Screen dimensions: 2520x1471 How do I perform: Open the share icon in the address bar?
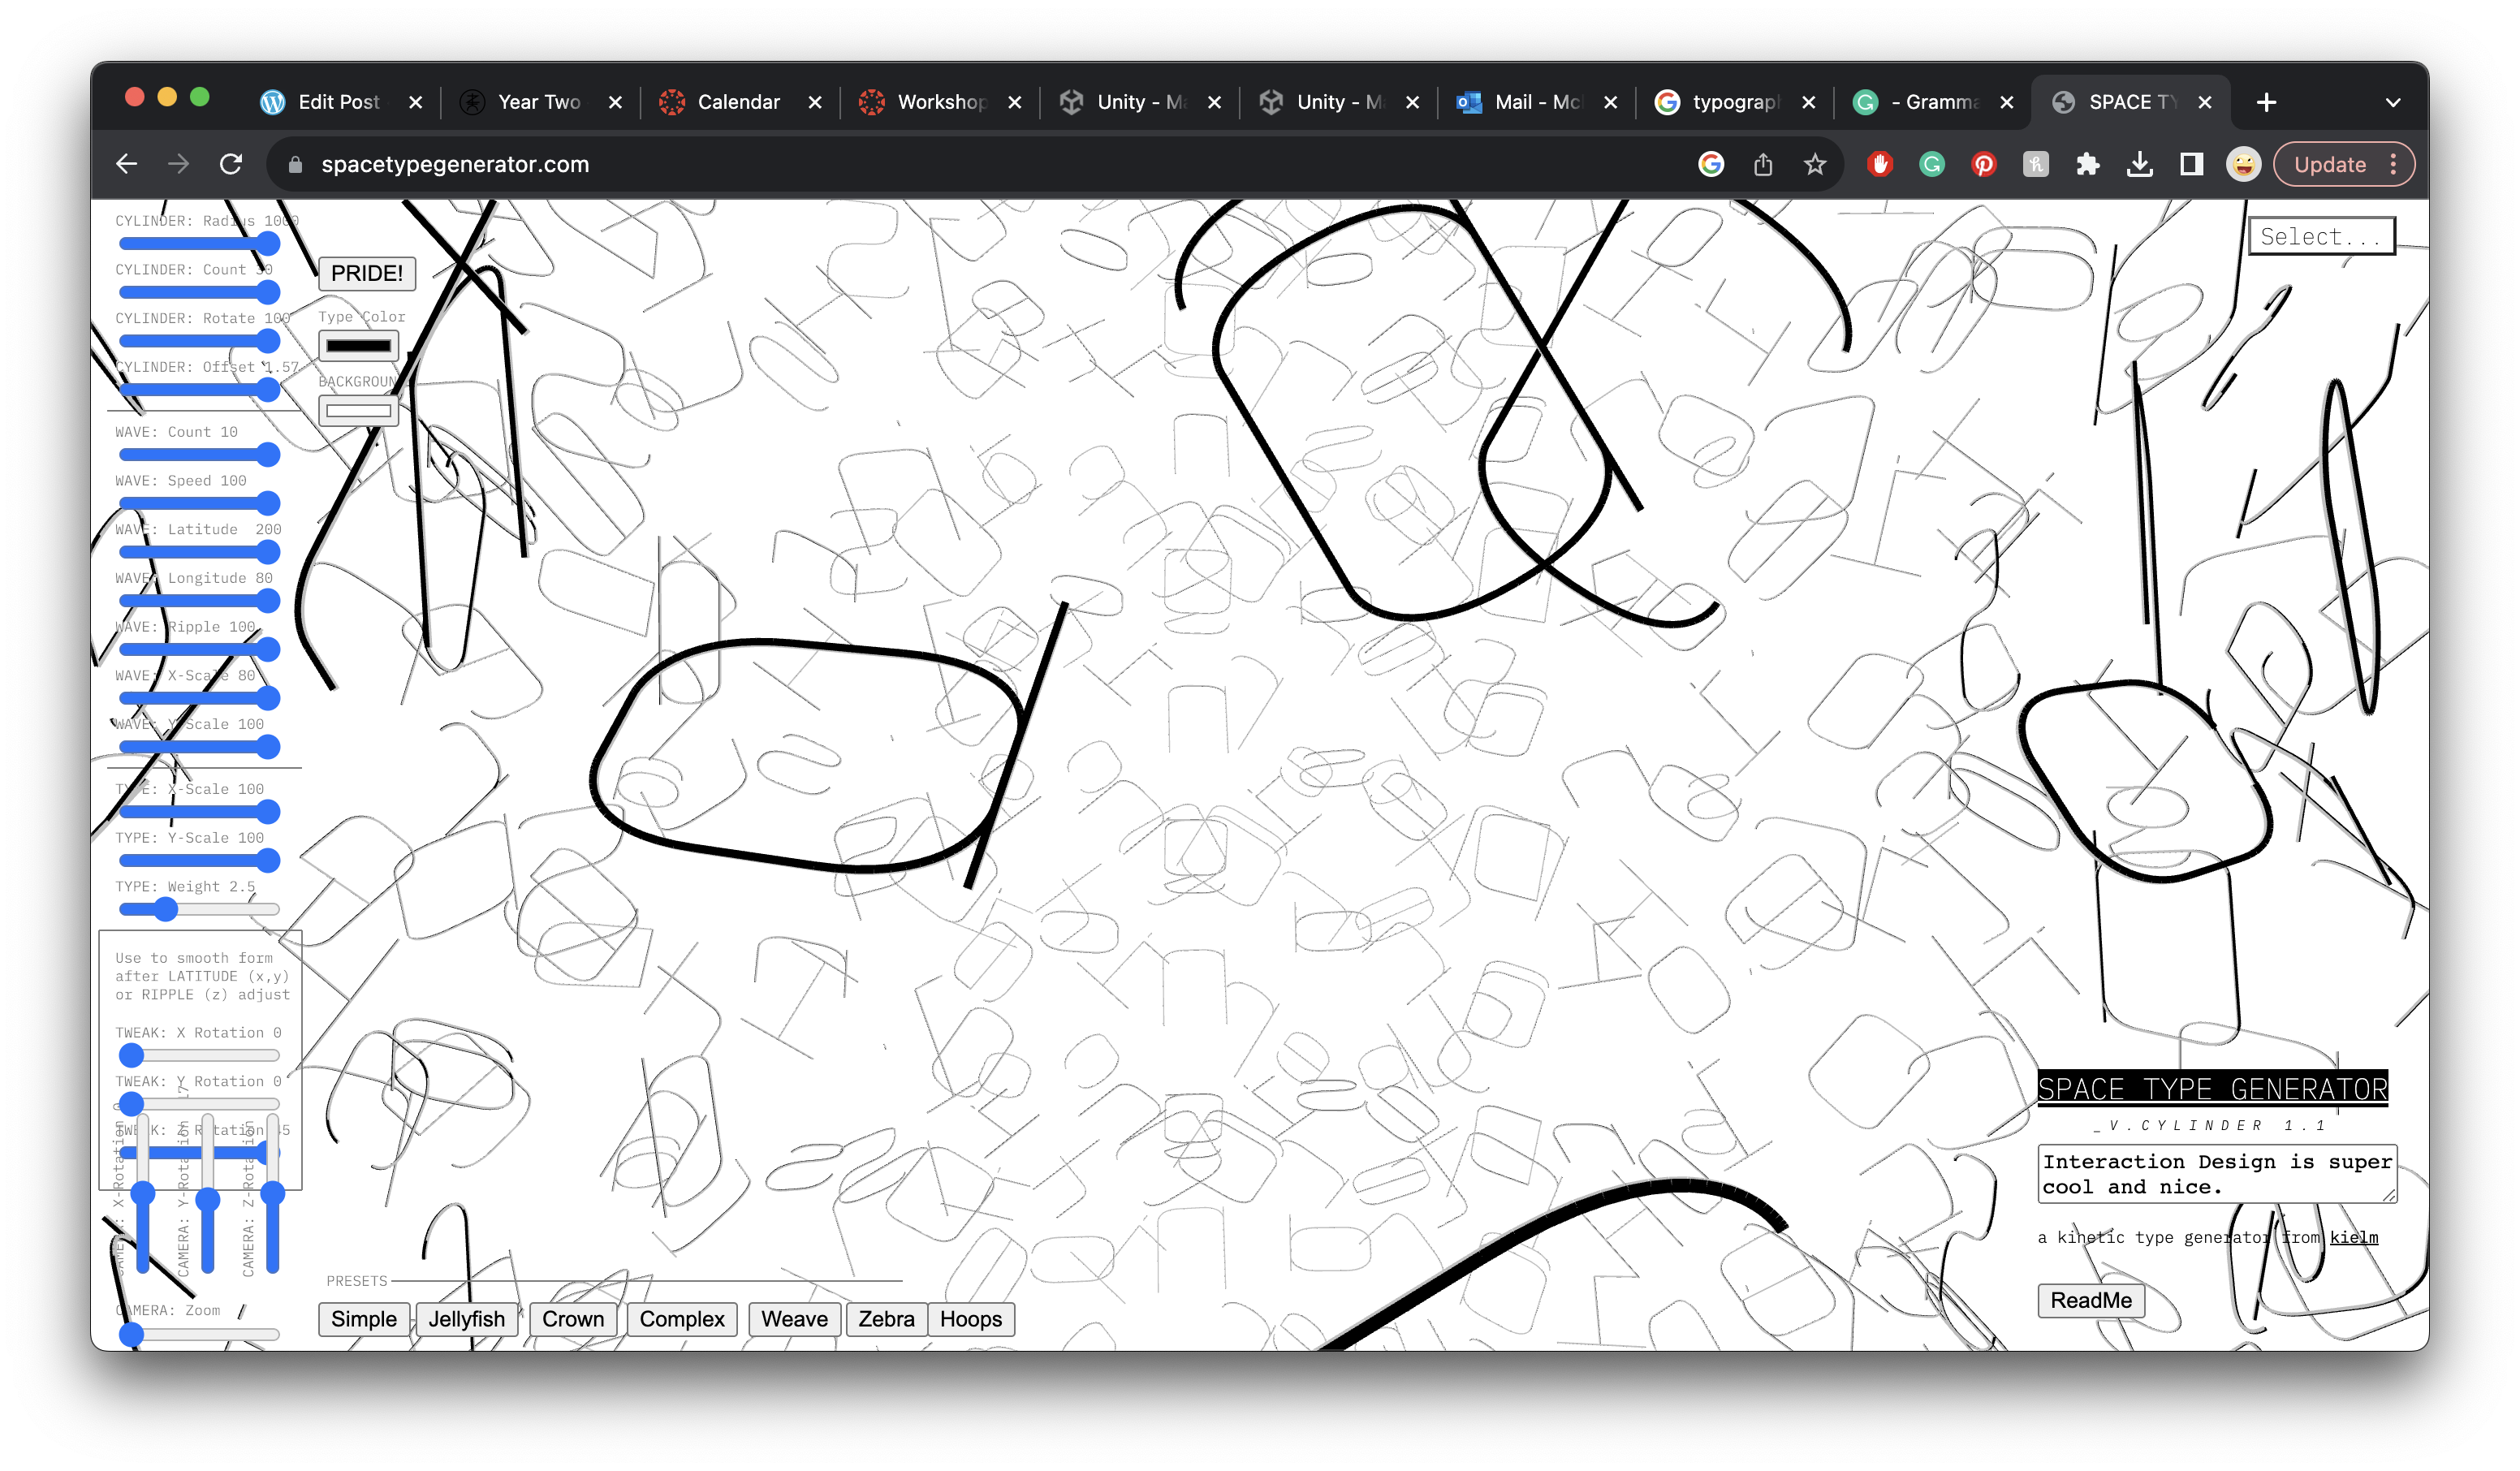(x=1763, y=164)
